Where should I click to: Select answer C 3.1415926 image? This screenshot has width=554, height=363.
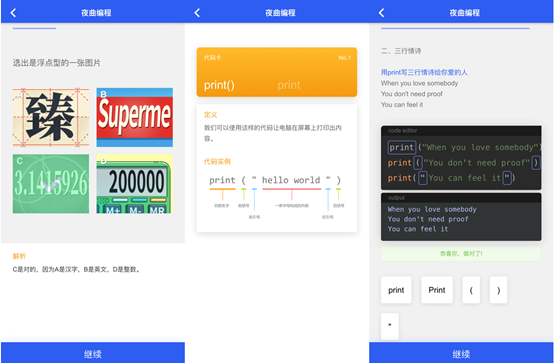coord(51,183)
